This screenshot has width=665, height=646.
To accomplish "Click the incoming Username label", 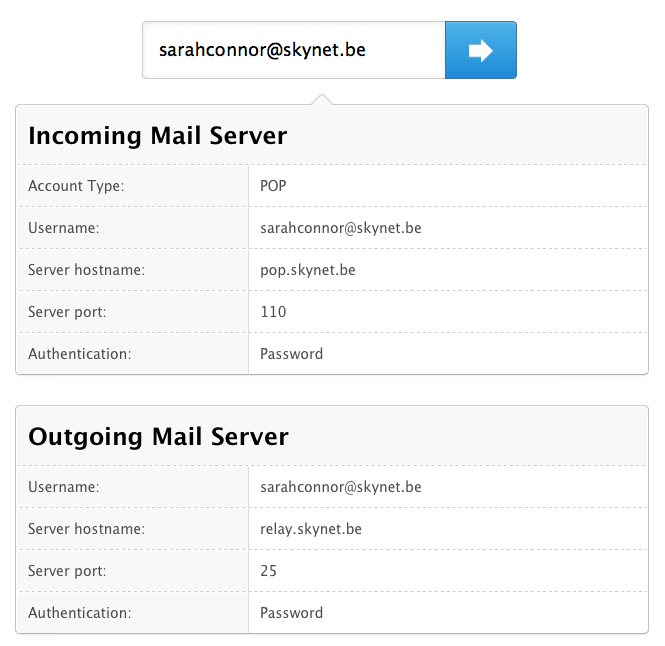I will point(64,228).
